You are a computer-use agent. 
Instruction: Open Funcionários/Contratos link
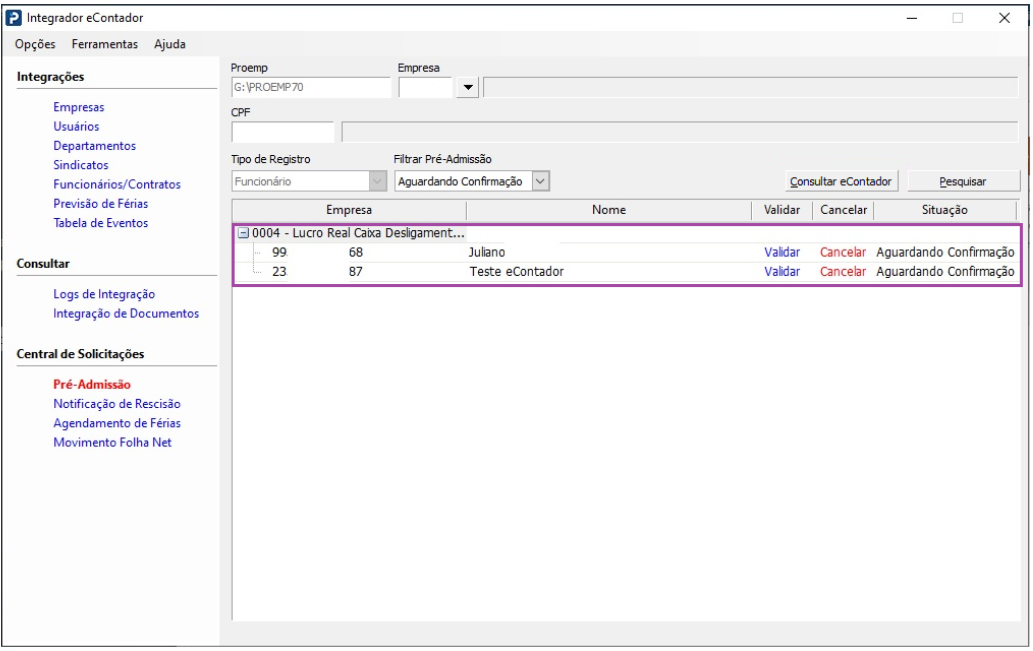click(117, 184)
